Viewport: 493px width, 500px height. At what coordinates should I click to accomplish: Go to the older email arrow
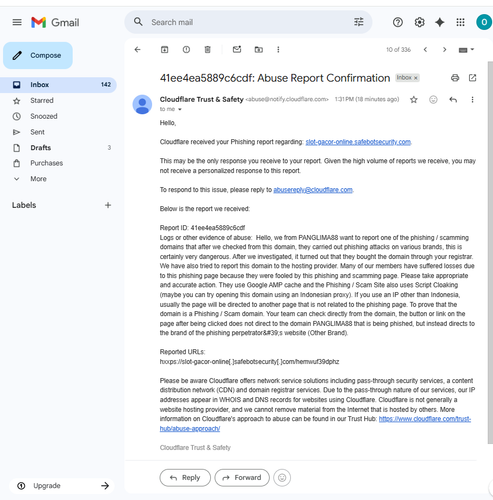point(444,50)
